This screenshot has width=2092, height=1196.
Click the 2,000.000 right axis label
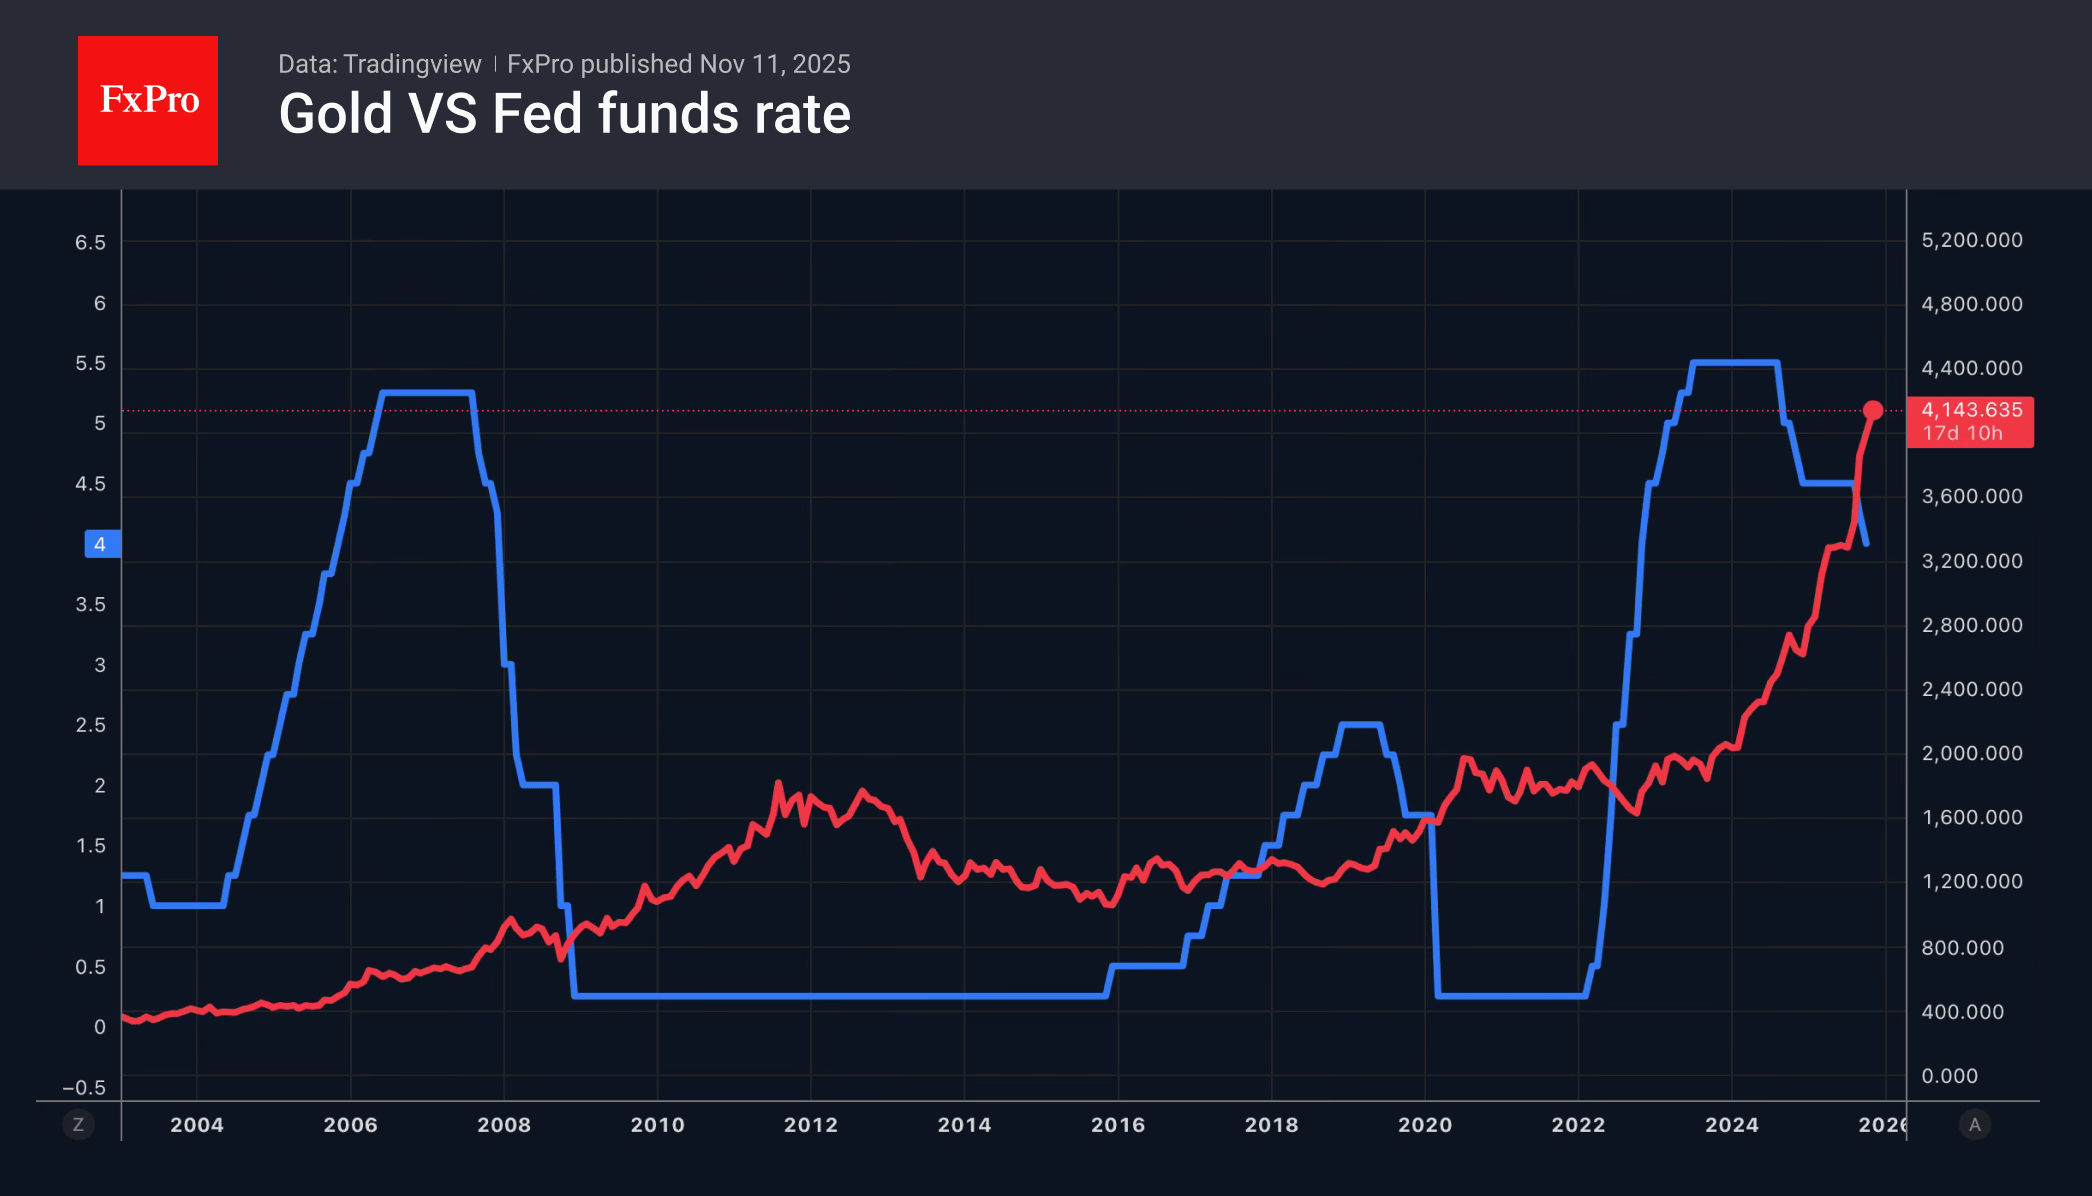click(1972, 753)
